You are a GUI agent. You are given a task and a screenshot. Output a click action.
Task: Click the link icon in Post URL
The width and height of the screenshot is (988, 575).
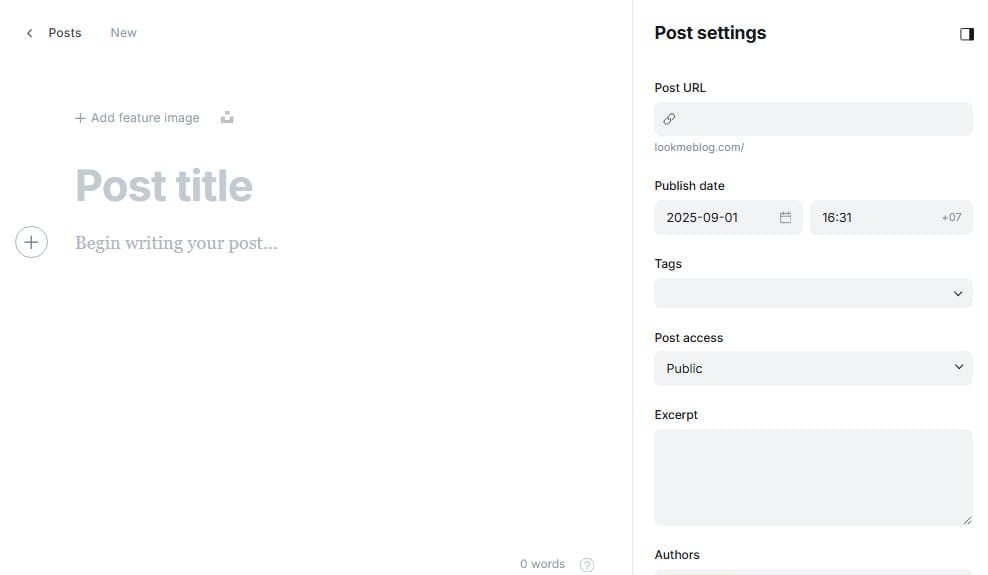[669, 119]
